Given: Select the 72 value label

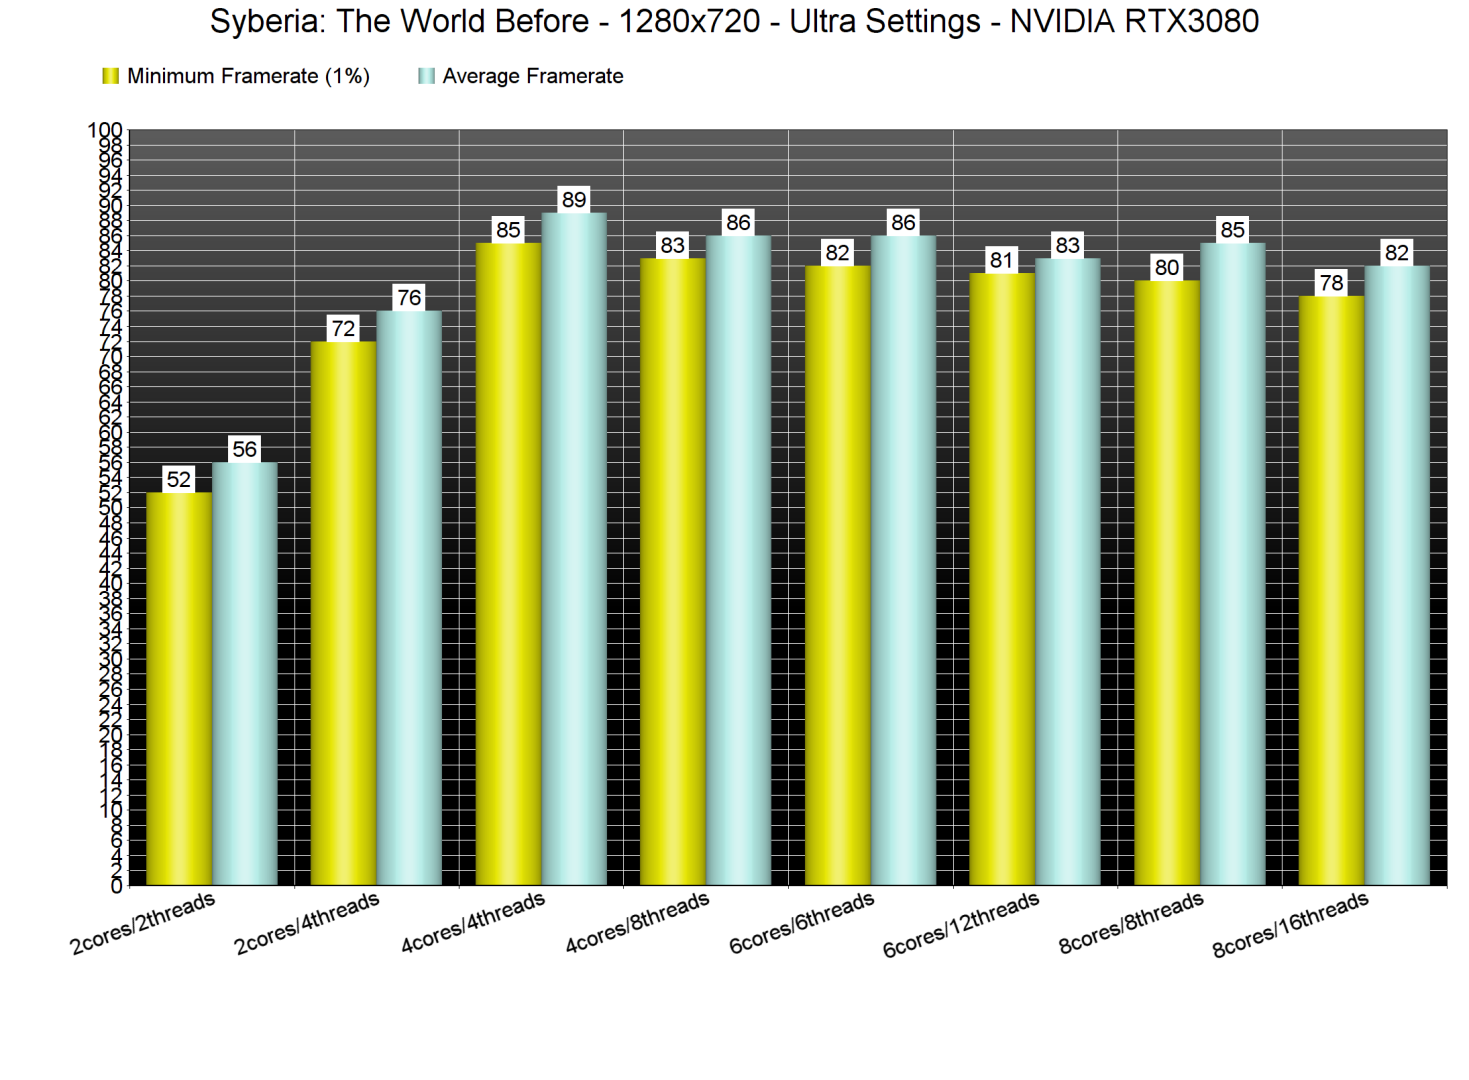Looking at the screenshot, I should [343, 328].
